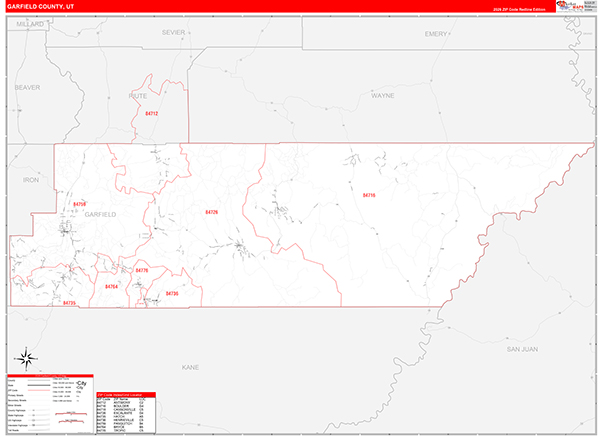
Task: Select ZIP code label 84764 on the map
Action: coord(111,287)
